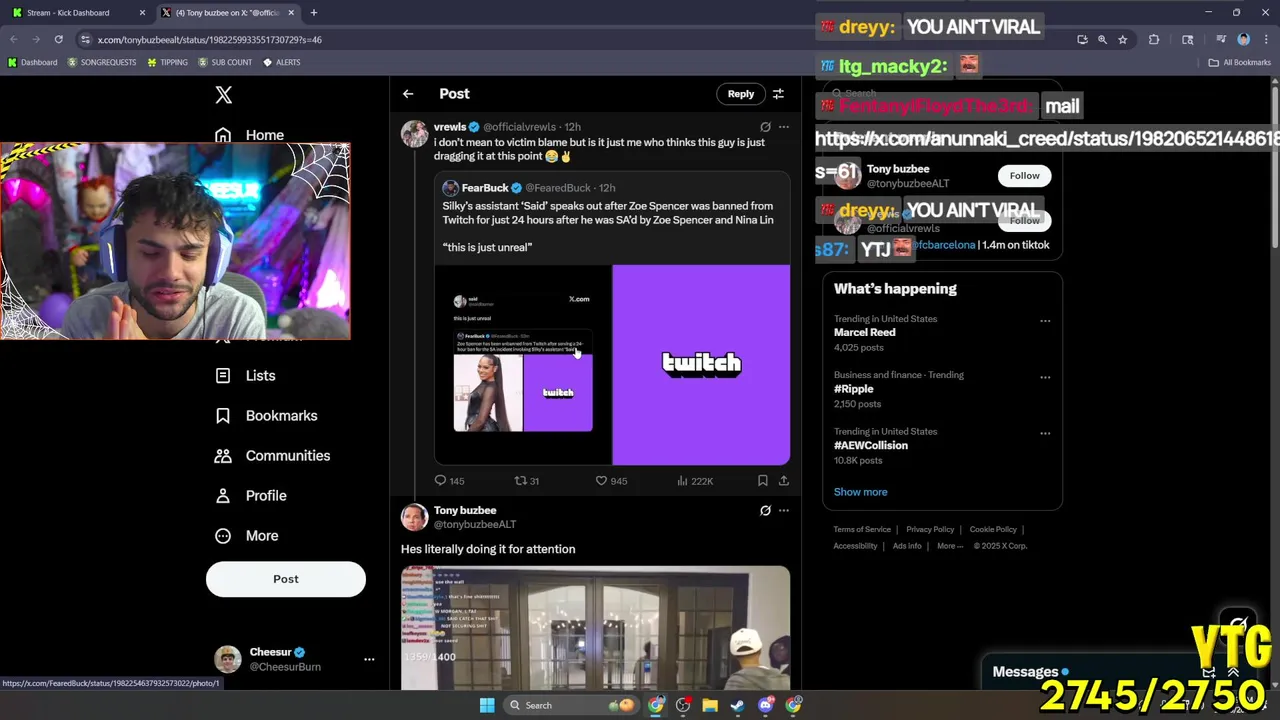Open Windows Start menu

click(x=487, y=706)
